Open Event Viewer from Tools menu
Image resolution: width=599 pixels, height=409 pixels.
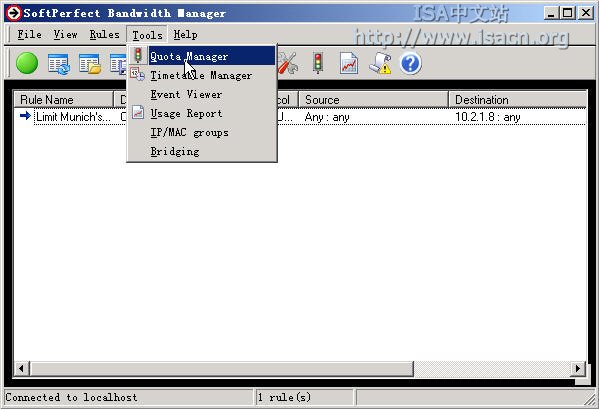(x=202, y=94)
